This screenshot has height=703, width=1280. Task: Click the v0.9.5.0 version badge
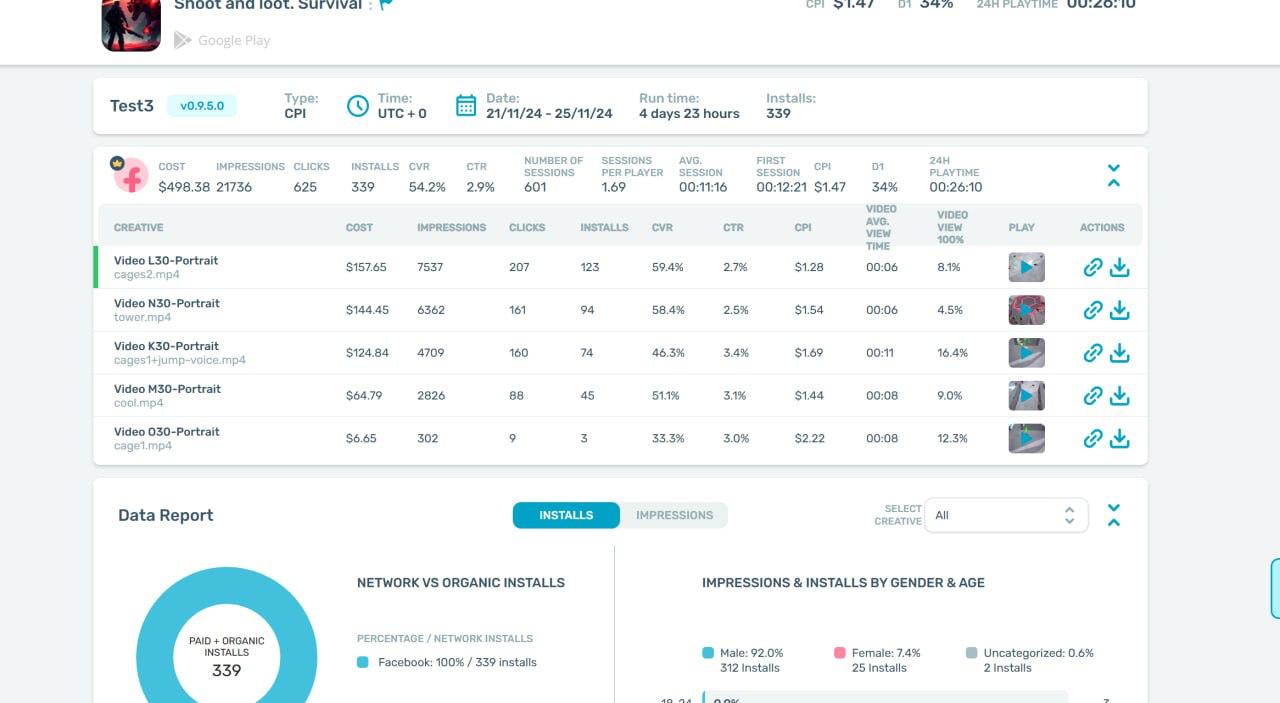(x=201, y=104)
